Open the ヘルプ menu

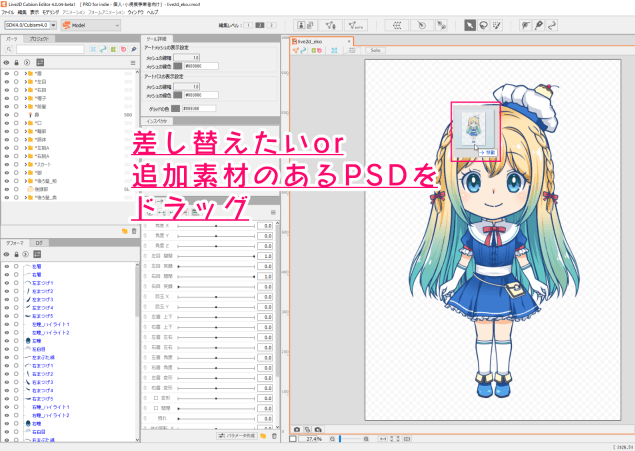[153, 12]
